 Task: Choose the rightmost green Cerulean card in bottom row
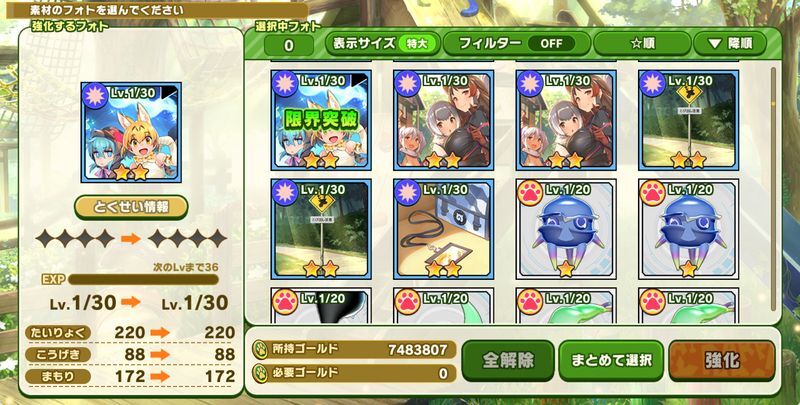[688, 305]
